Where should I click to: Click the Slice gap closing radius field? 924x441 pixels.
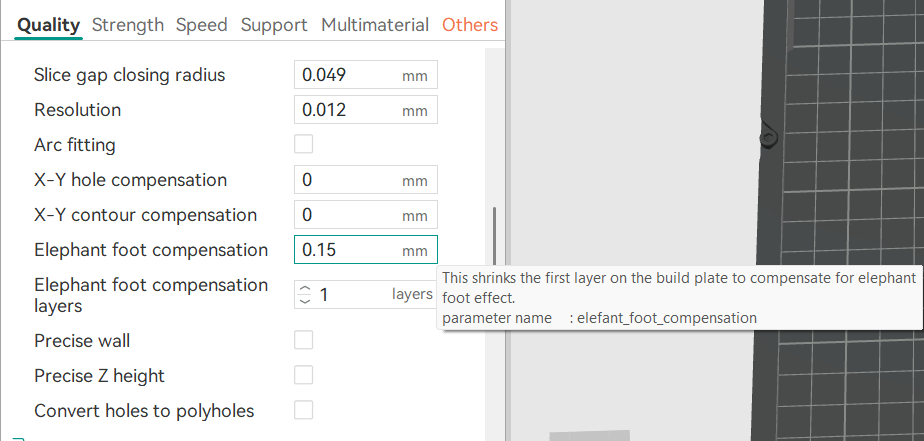[x=348, y=75]
